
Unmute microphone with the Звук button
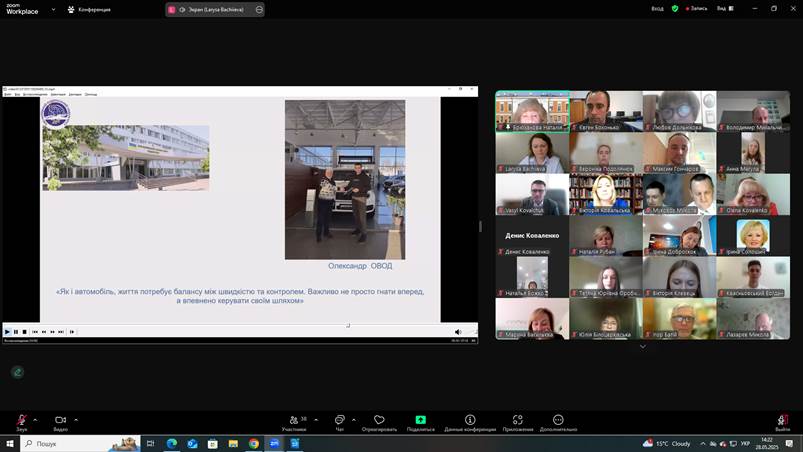21,421
